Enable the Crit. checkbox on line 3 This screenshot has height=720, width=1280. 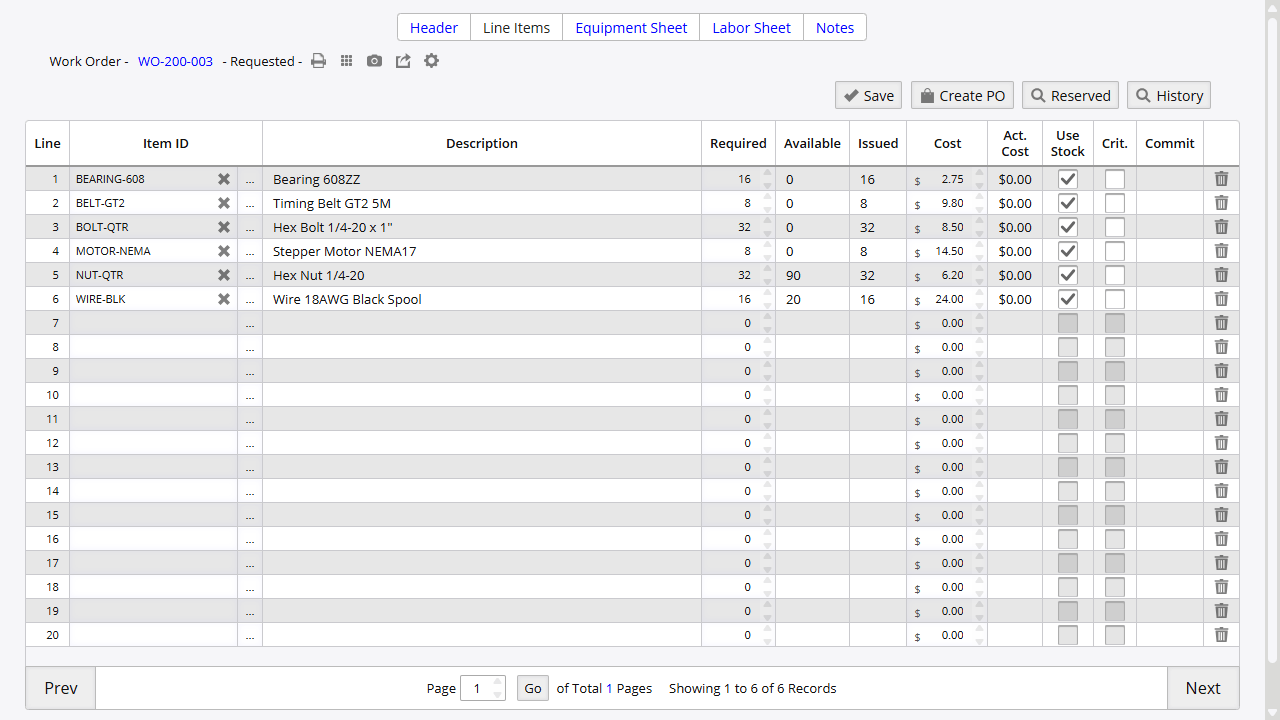pyautogui.click(x=1114, y=227)
